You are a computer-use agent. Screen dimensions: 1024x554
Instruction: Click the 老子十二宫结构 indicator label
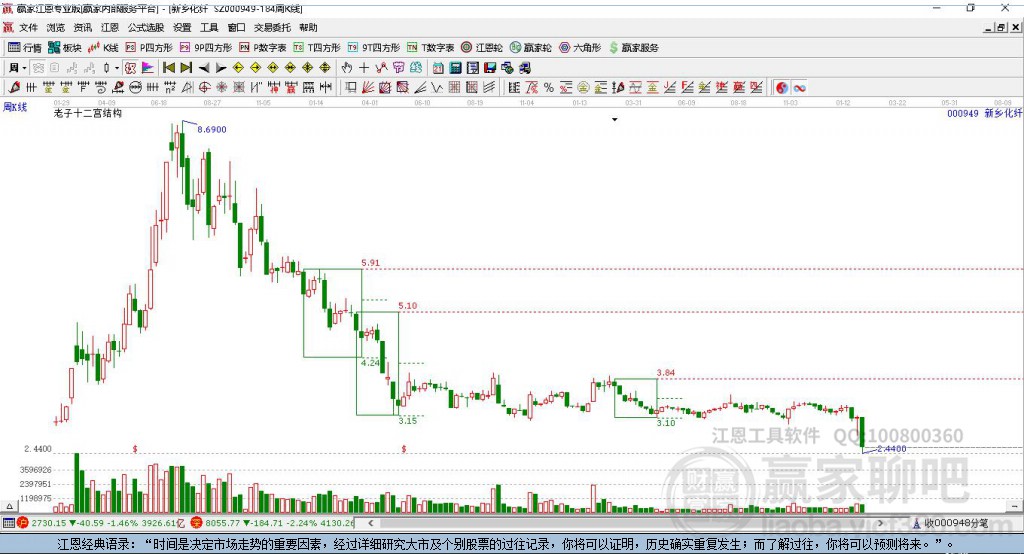tap(88, 113)
